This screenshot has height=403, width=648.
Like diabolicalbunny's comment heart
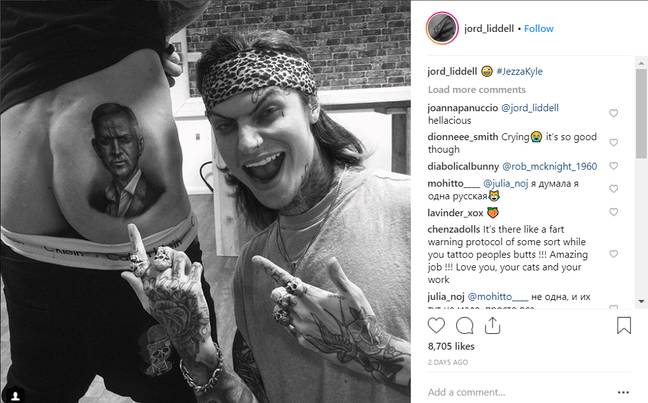[614, 166]
